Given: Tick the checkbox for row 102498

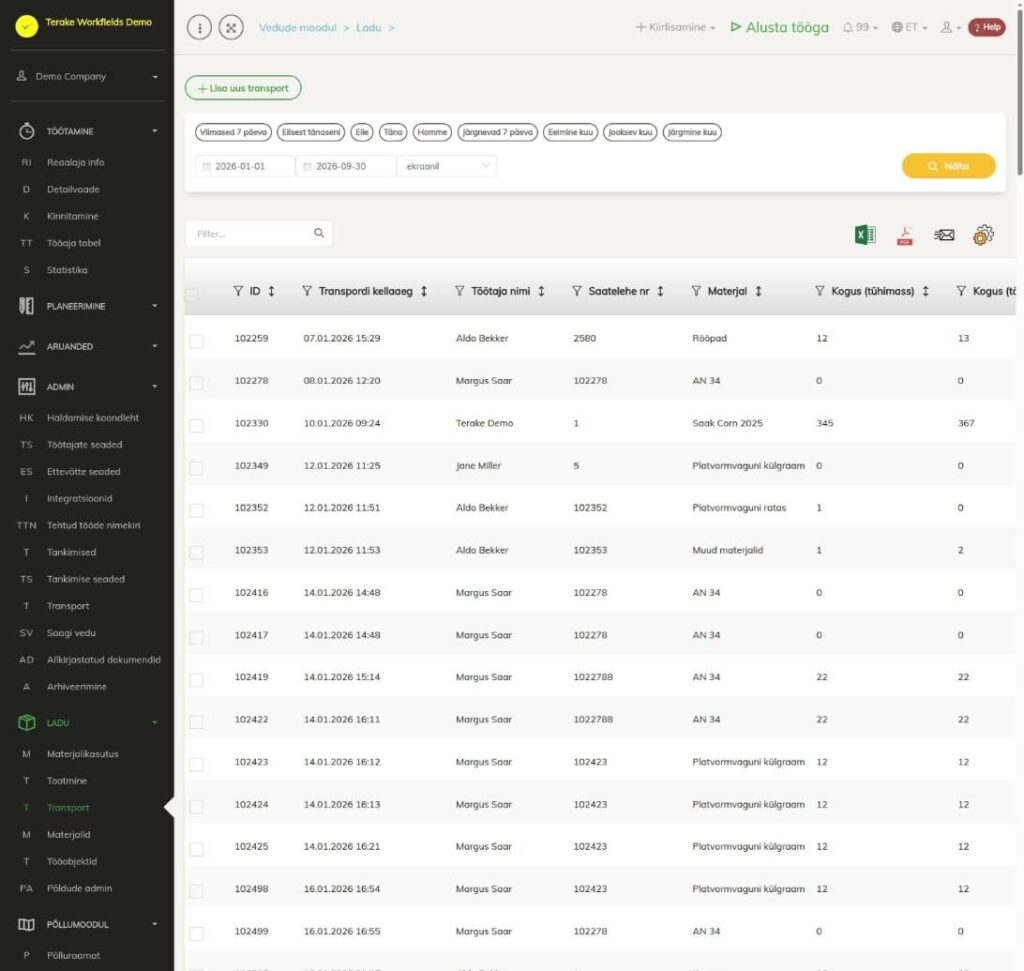Looking at the screenshot, I should click(196, 891).
